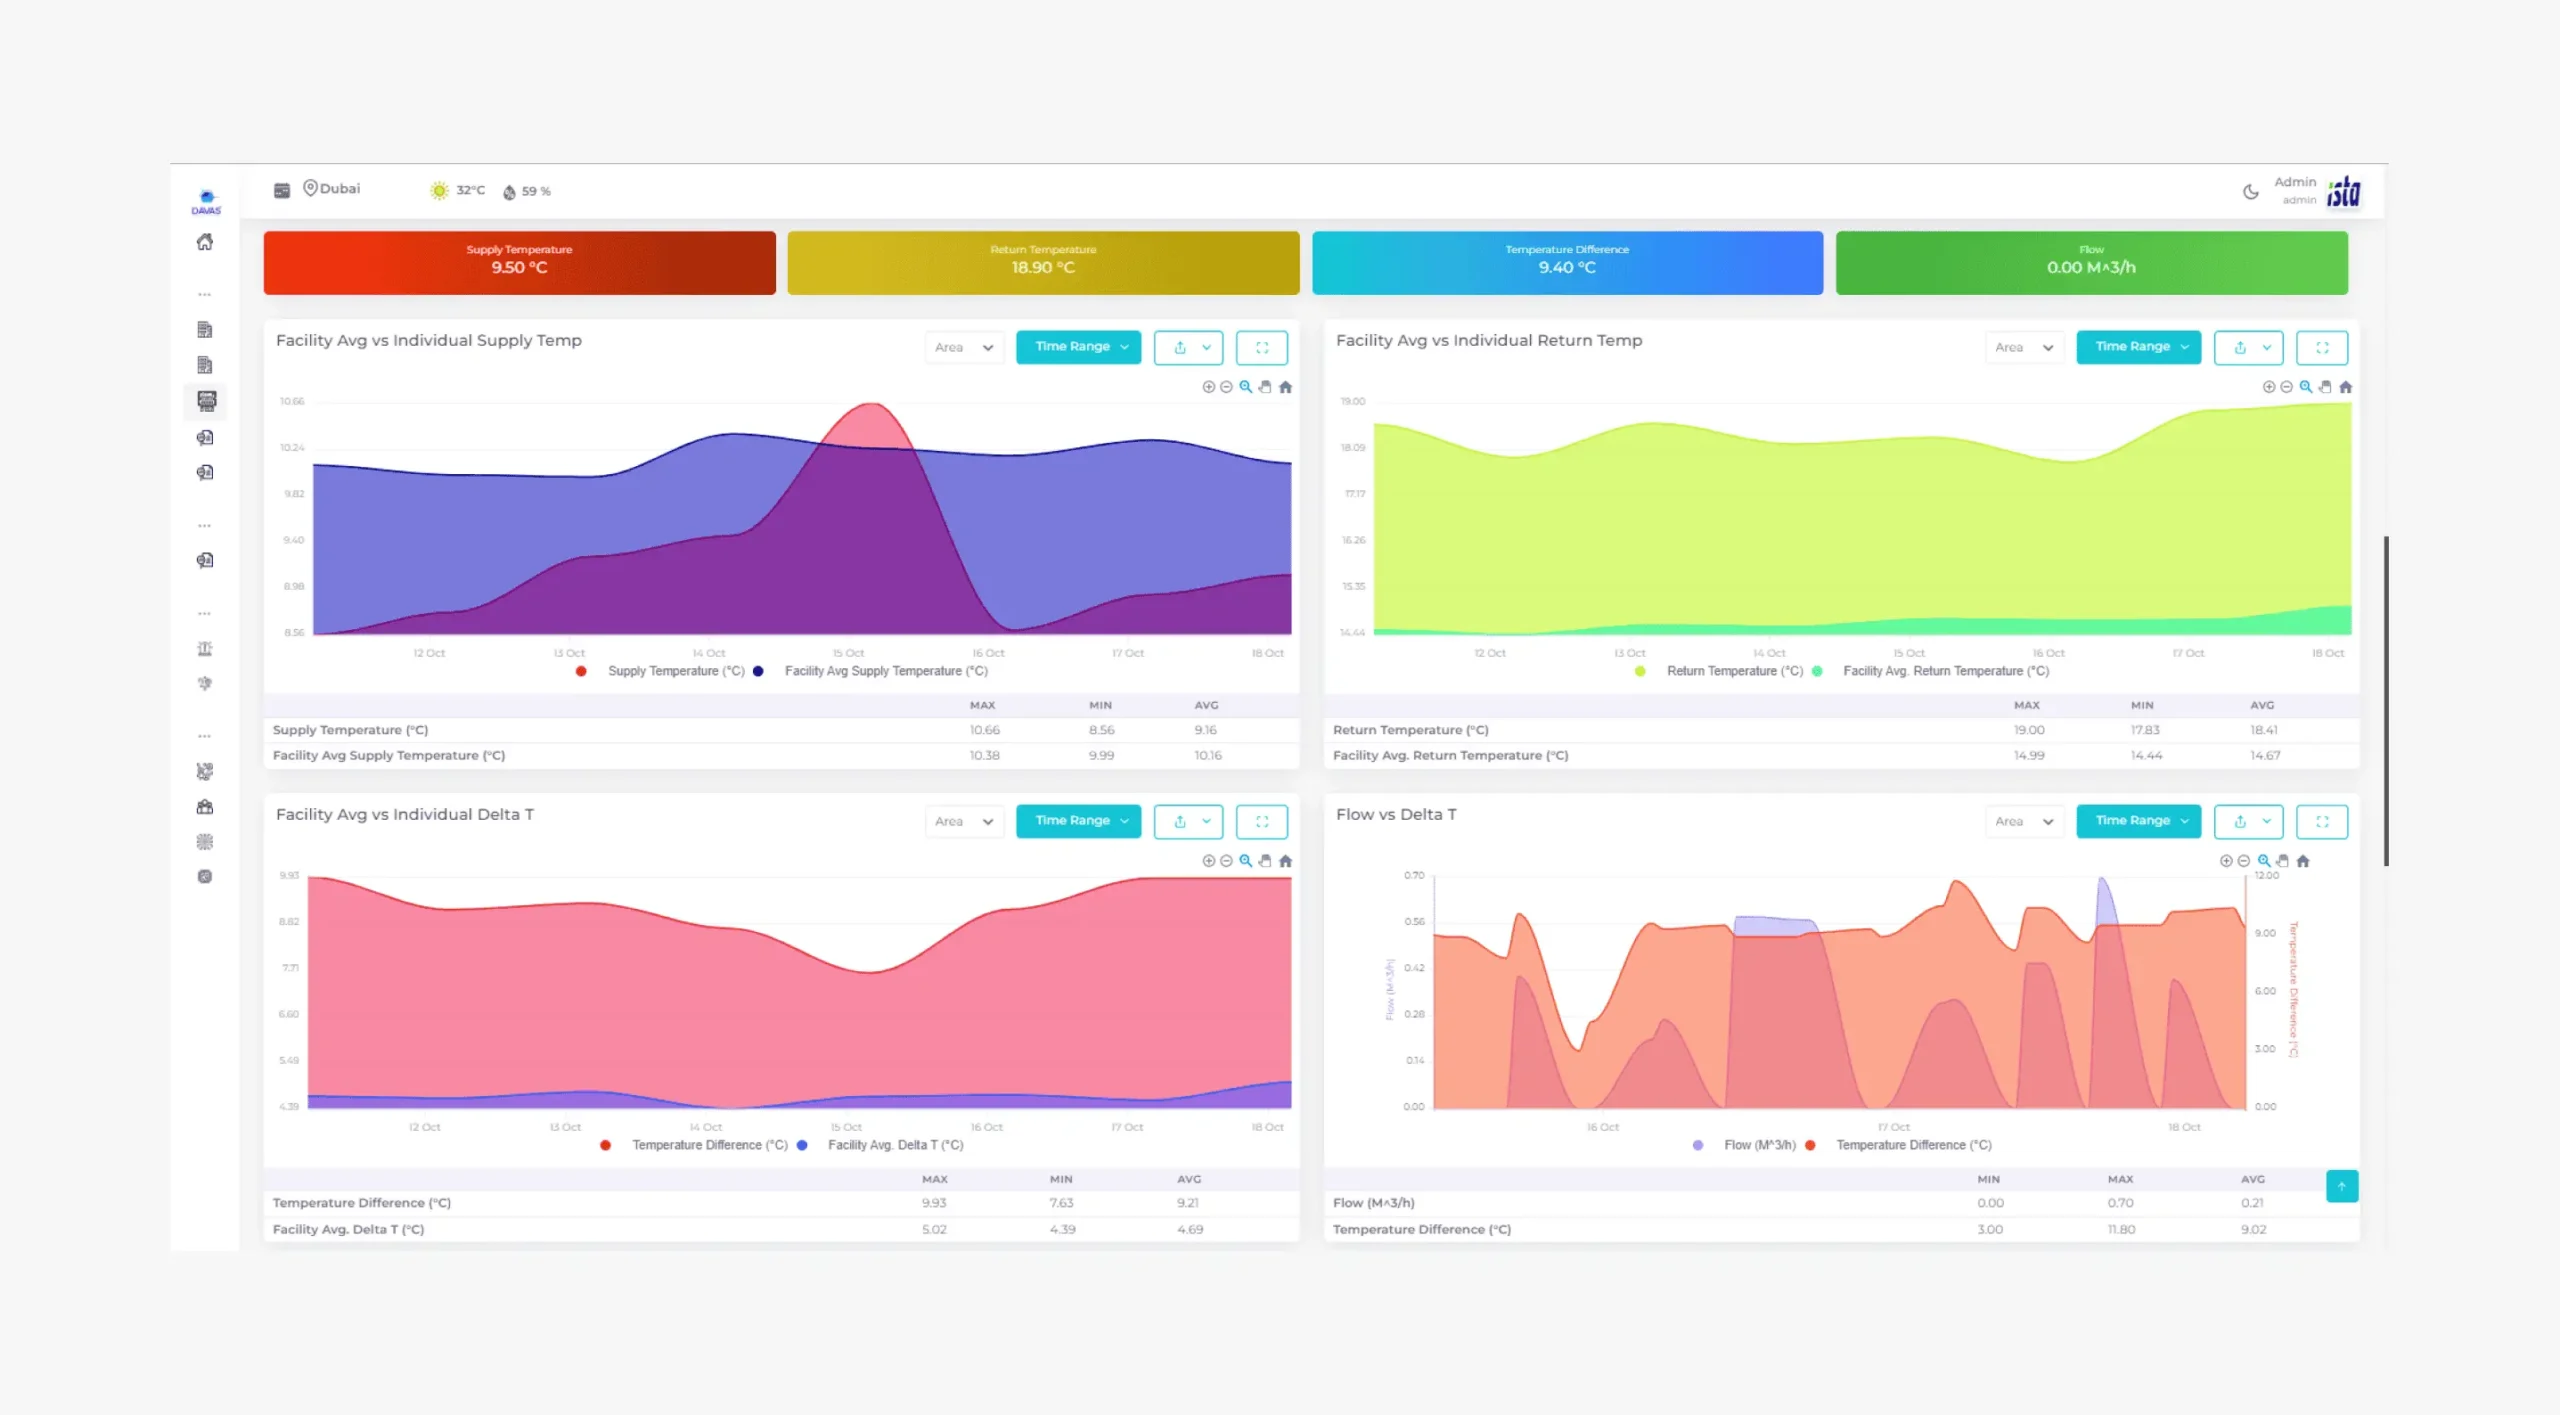Expand Supply Temp chart to fullscreen

click(1262, 347)
